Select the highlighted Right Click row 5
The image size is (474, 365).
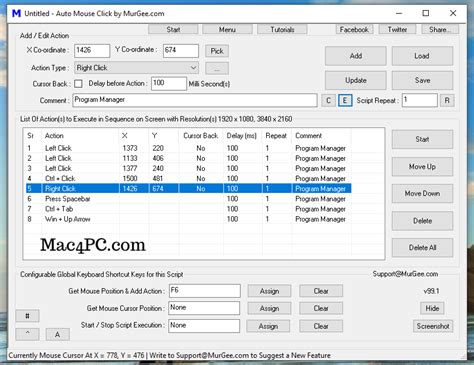188,189
